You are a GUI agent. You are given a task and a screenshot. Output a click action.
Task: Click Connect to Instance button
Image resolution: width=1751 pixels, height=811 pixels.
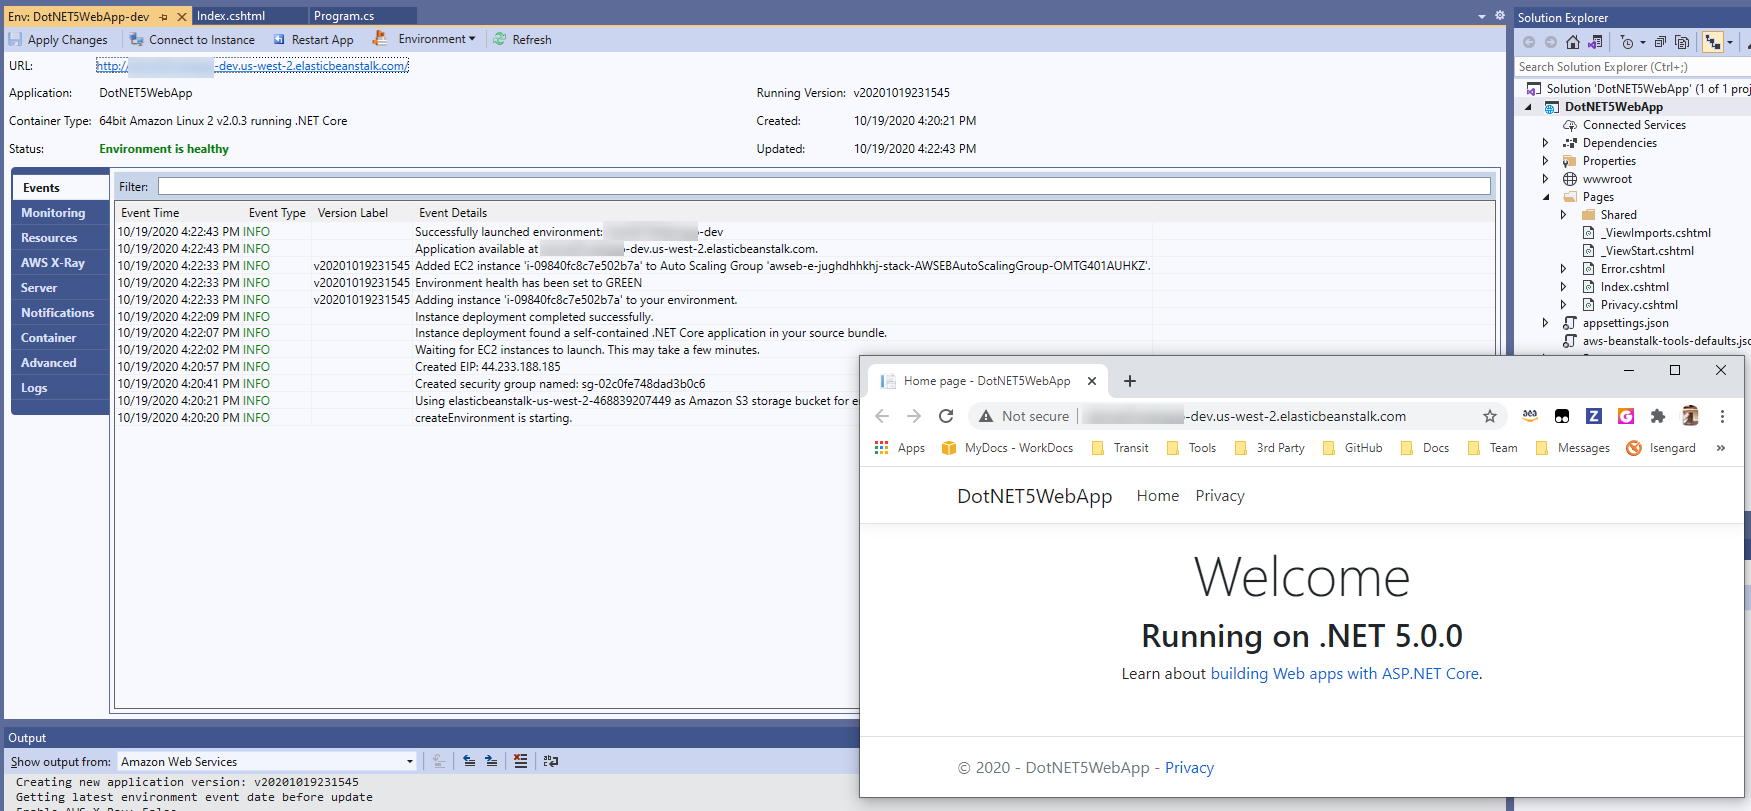tap(192, 40)
